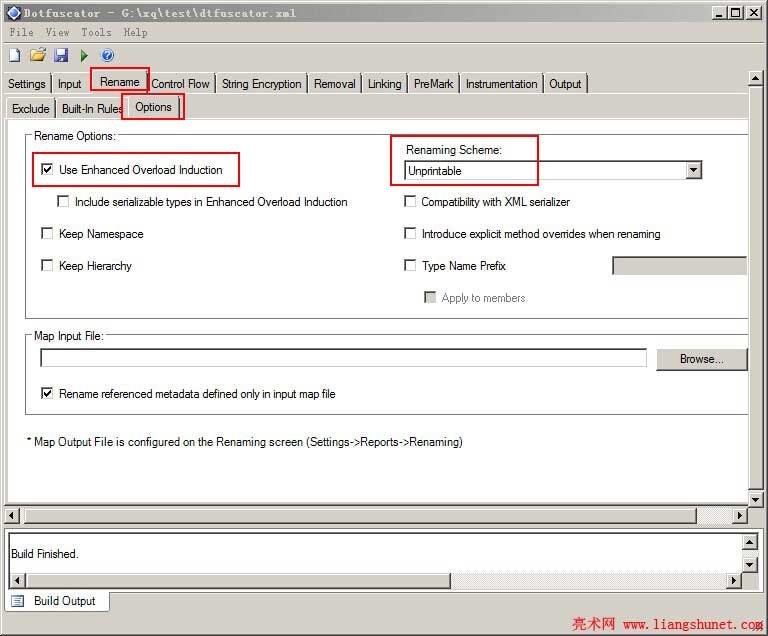
Task: Run build with the green play icon
Action: [x=84, y=55]
